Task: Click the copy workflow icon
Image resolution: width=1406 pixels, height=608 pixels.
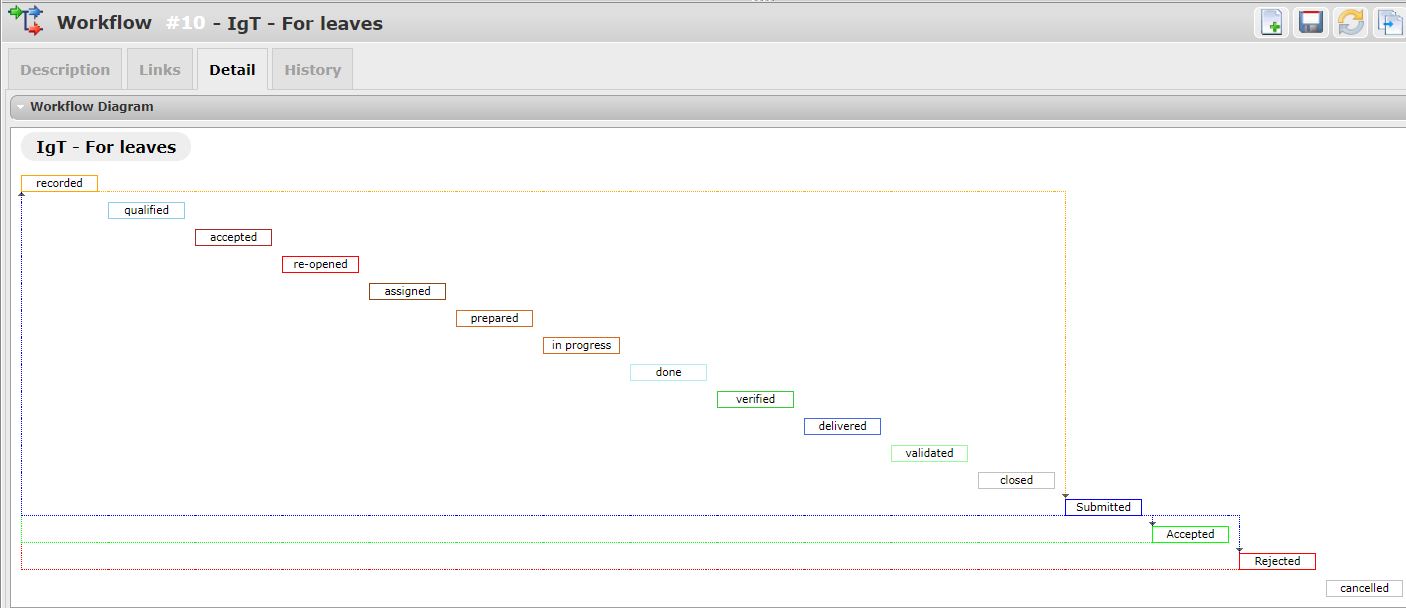Action: coord(1390,22)
